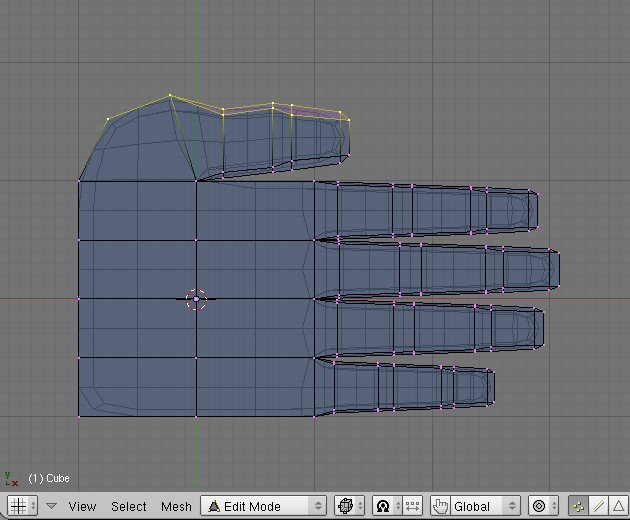630x520 pixels.
Task: Enable vertex select mode
Action: [578, 506]
